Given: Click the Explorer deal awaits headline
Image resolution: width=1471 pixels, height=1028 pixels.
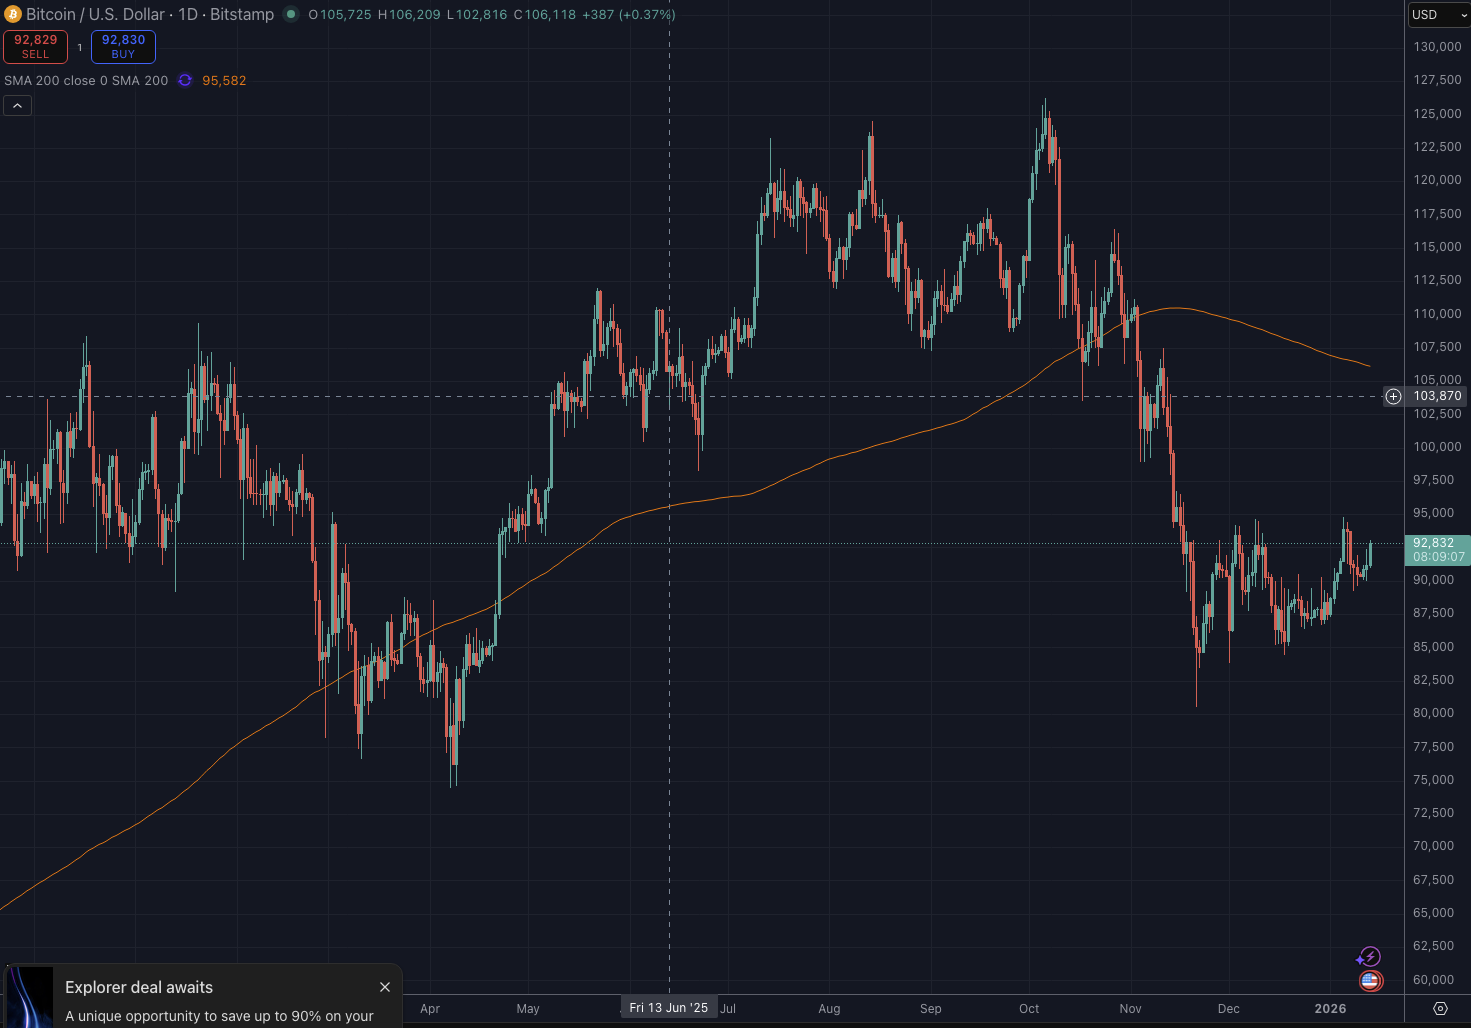Looking at the screenshot, I should (x=139, y=987).
